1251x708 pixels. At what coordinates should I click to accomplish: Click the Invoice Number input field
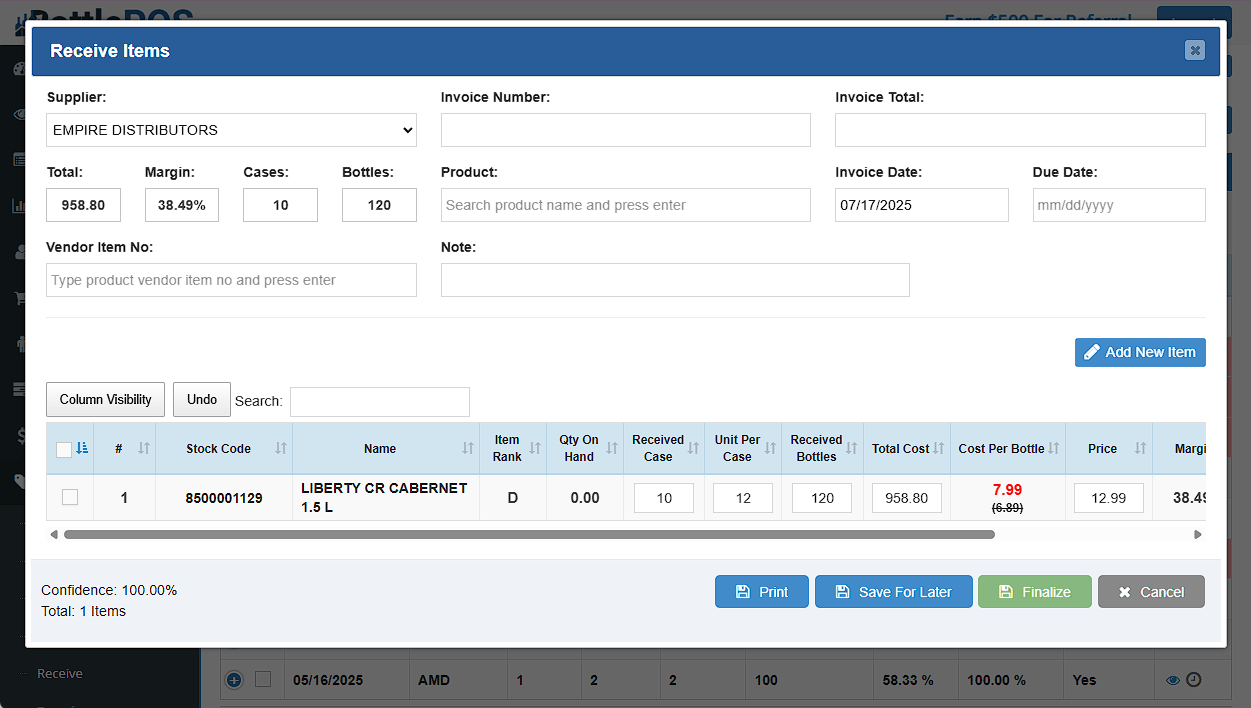click(x=625, y=130)
